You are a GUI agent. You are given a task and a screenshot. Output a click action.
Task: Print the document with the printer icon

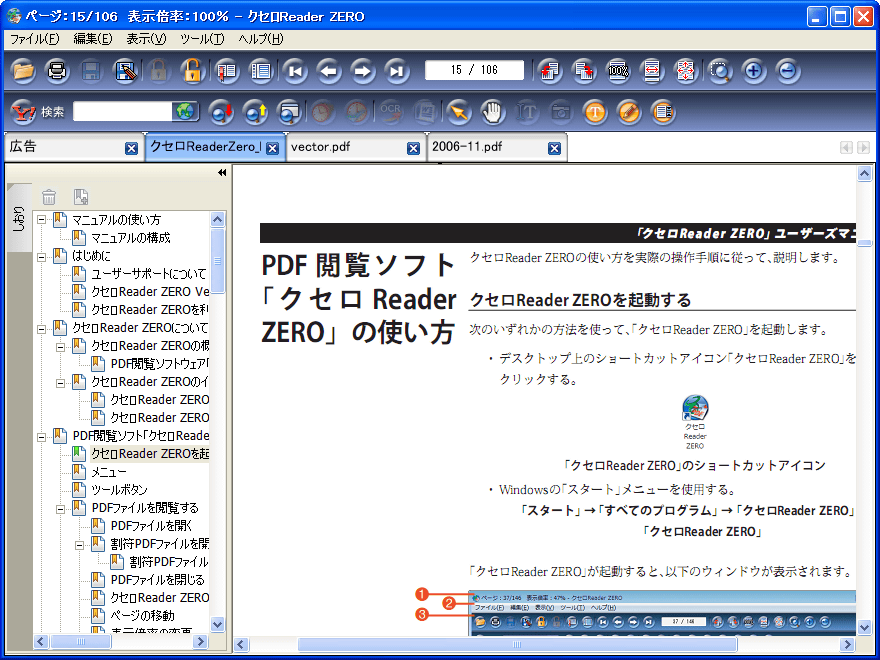click(x=57, y=71)
